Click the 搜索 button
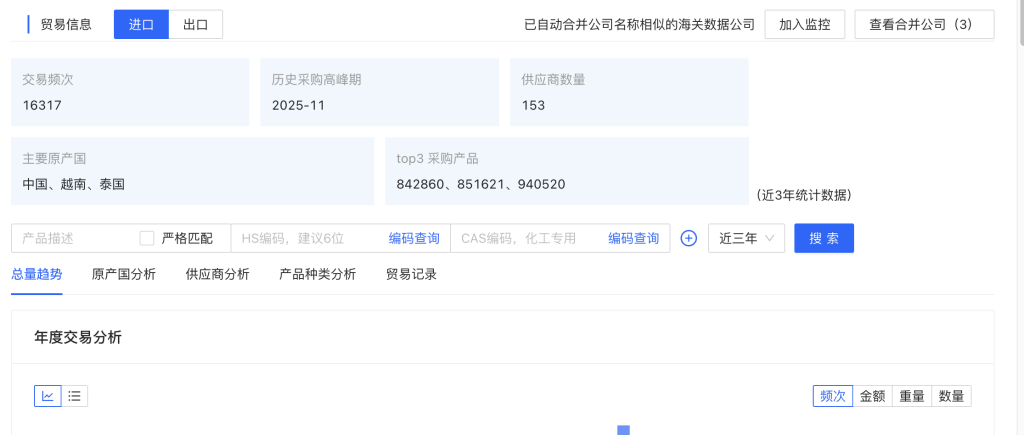The height and width of the screenshot is (435, 1024). click(x=824, y=238)
